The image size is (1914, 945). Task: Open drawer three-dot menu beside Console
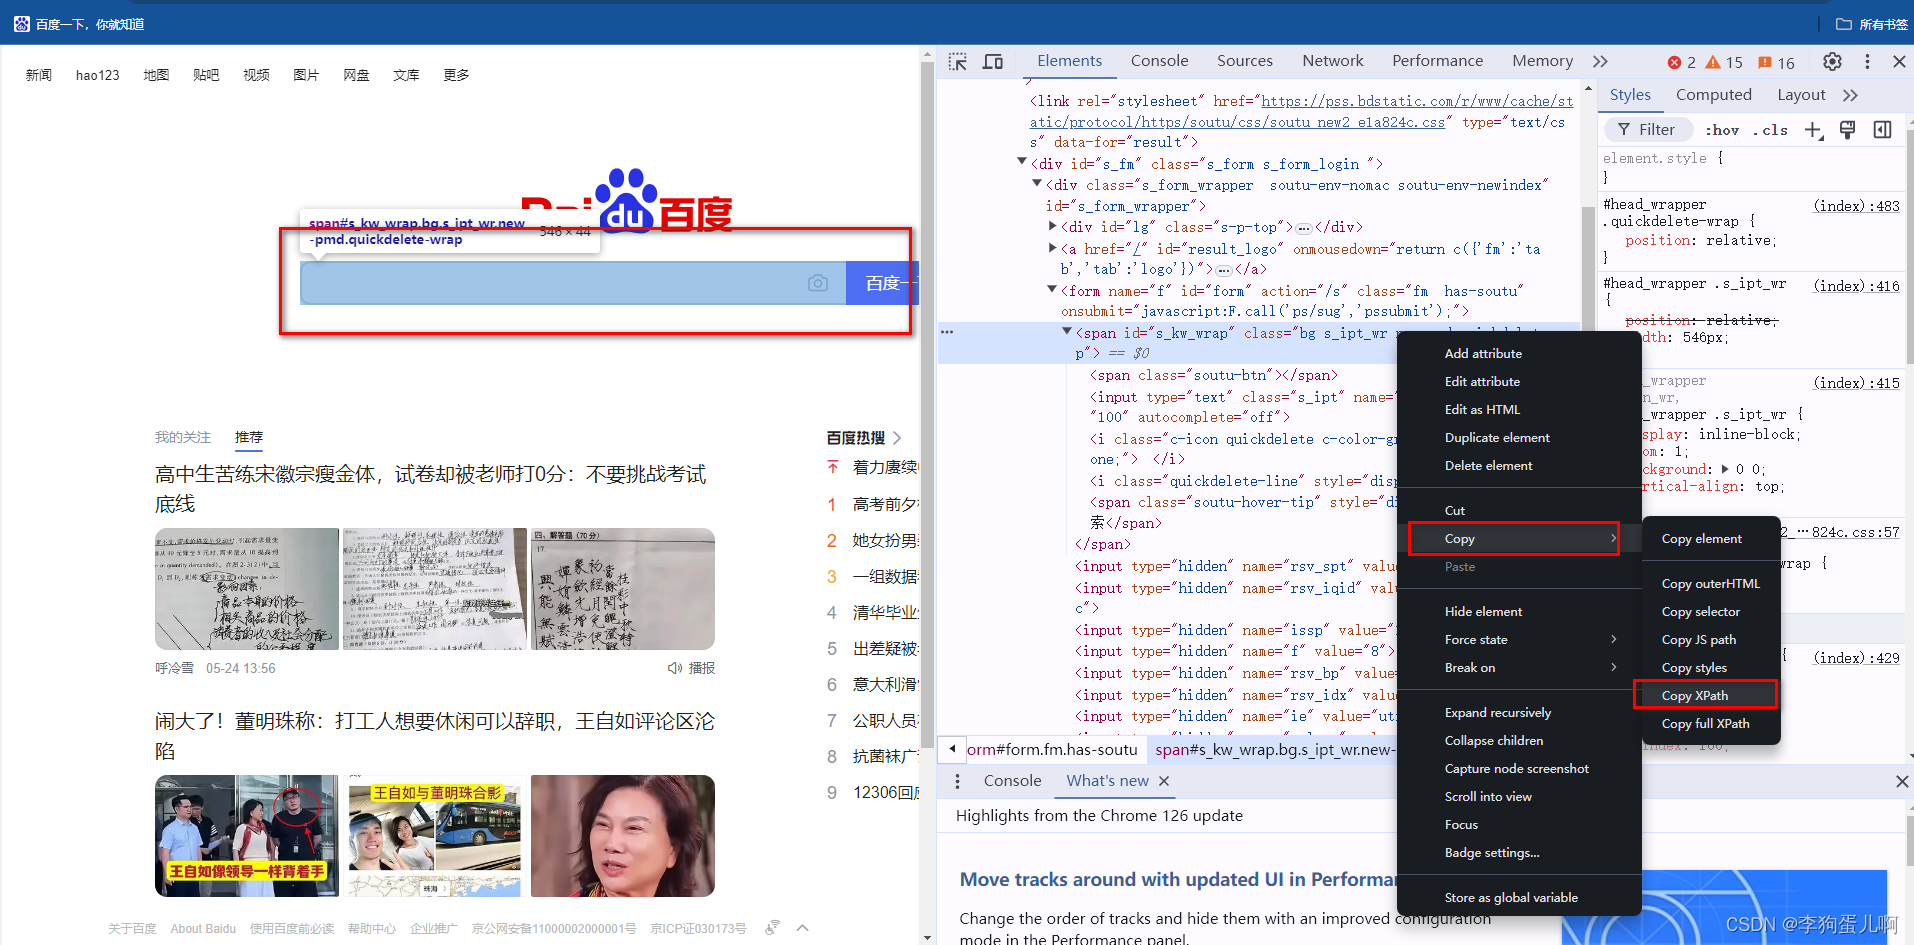point(957,781)
